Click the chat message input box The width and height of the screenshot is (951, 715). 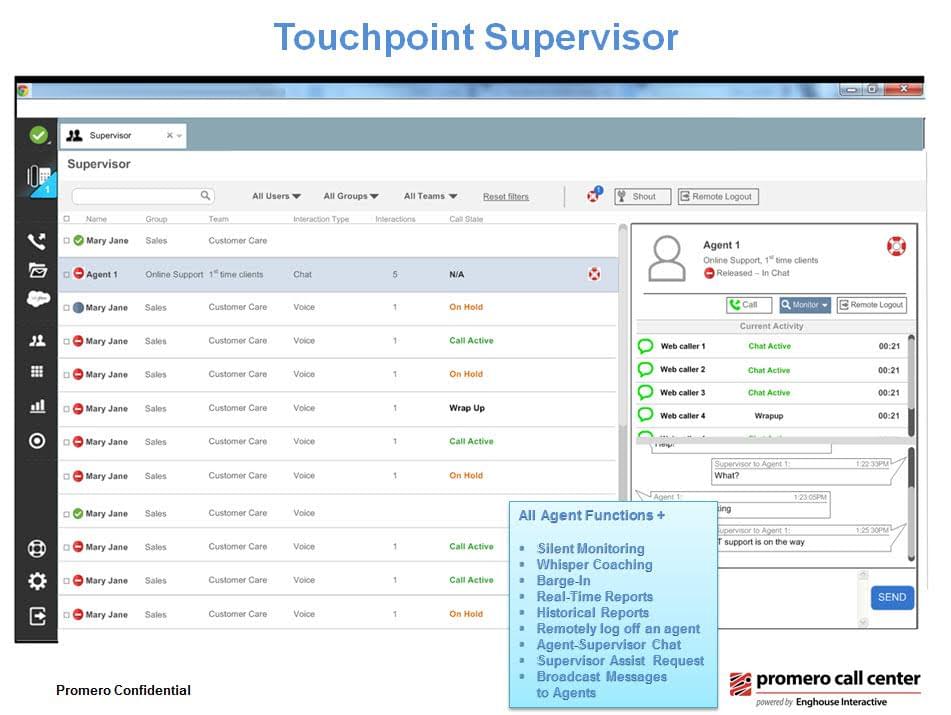click(787, 597)
